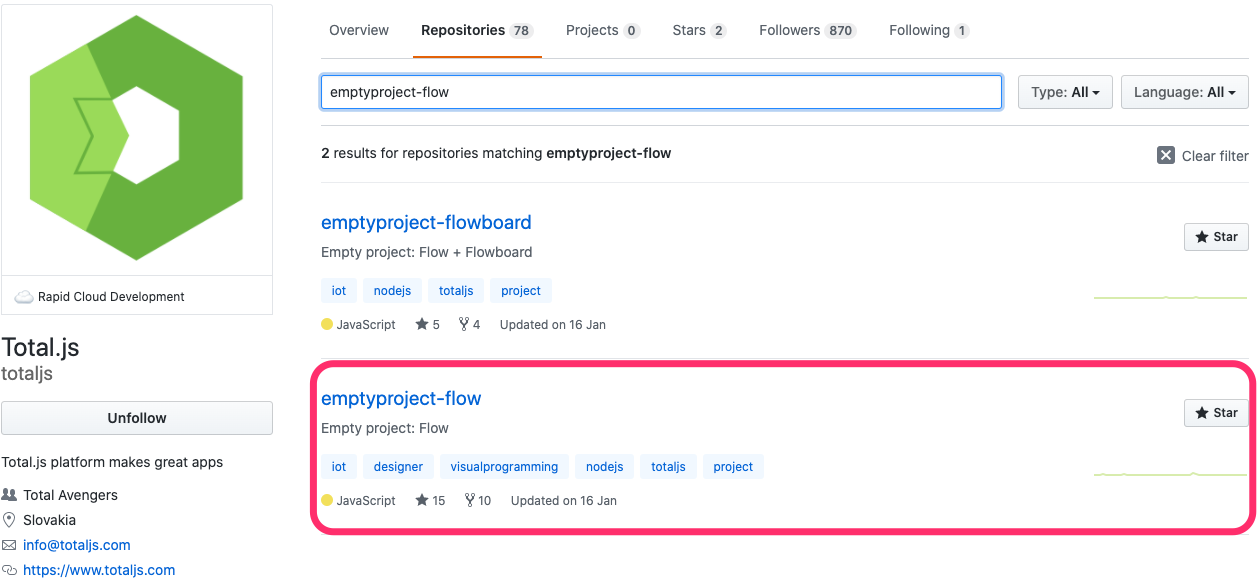
Task: Click the Rapid Cloud Development status
Action: [111, 297]
